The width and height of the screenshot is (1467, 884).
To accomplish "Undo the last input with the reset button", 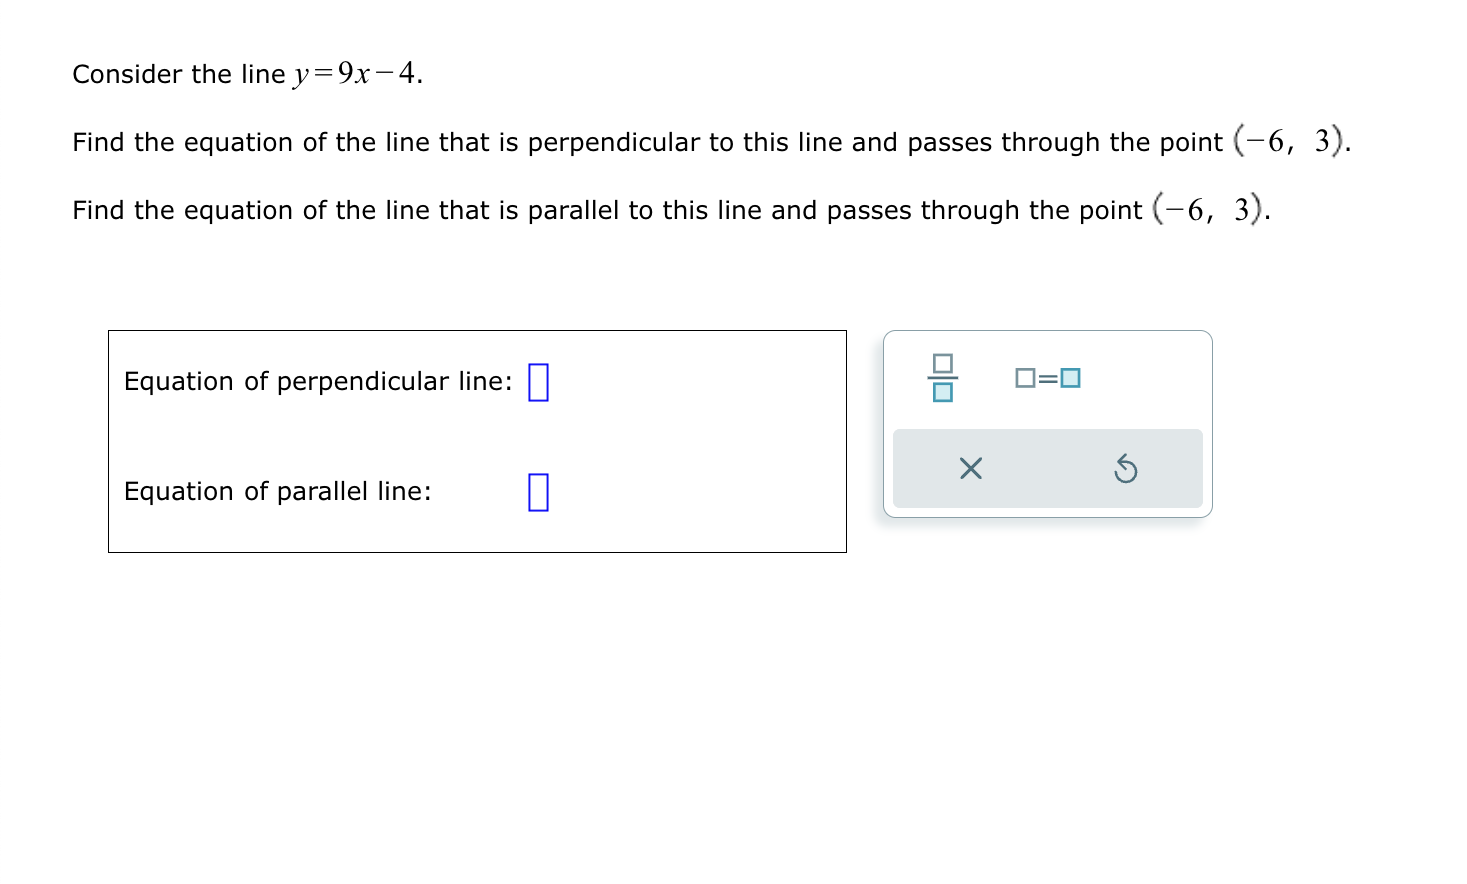I will tap(1126, 468).
